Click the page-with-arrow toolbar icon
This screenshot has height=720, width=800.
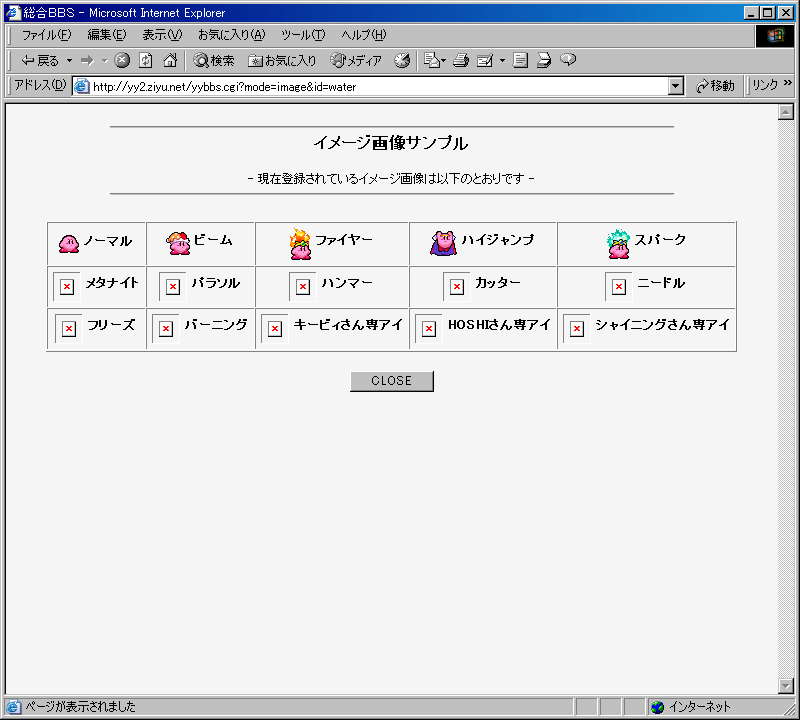[x=544, y=60]
